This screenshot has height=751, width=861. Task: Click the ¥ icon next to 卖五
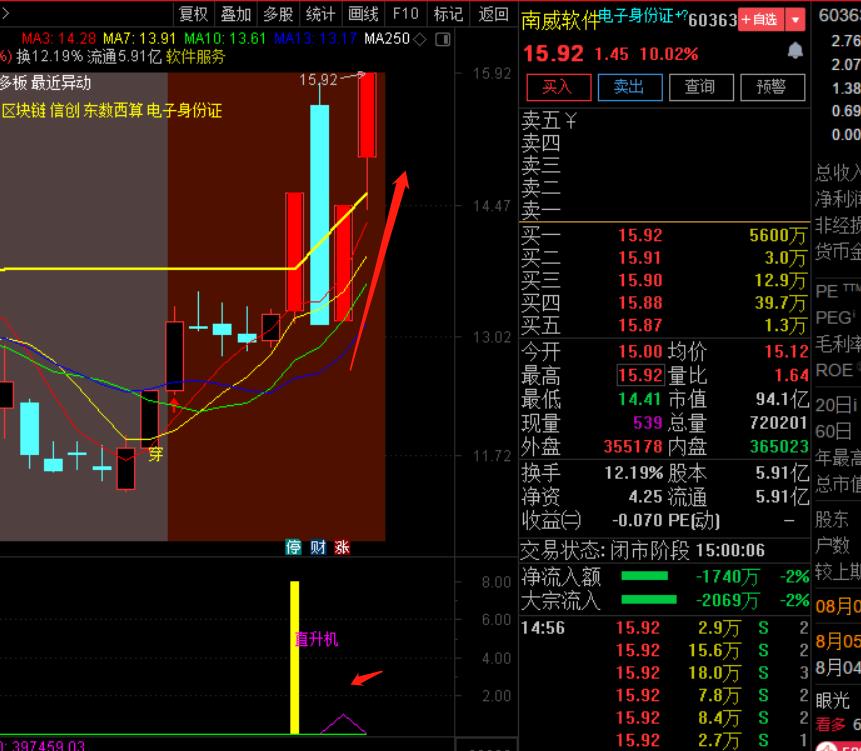tap(571, 120)
